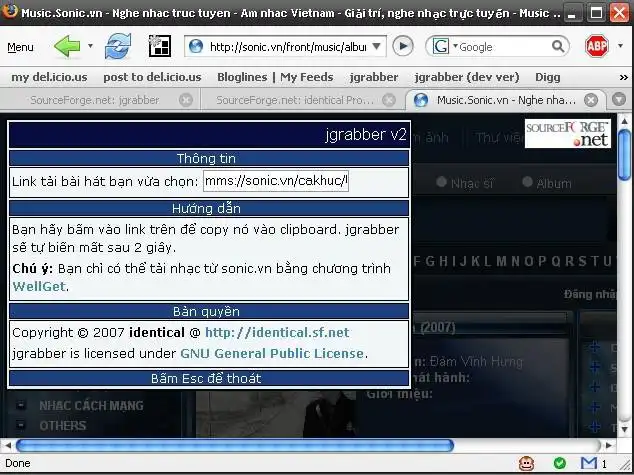Viewport: 634px width, 475px height.
Task: Click the album year (2007) heading
Action: [437, 327]
